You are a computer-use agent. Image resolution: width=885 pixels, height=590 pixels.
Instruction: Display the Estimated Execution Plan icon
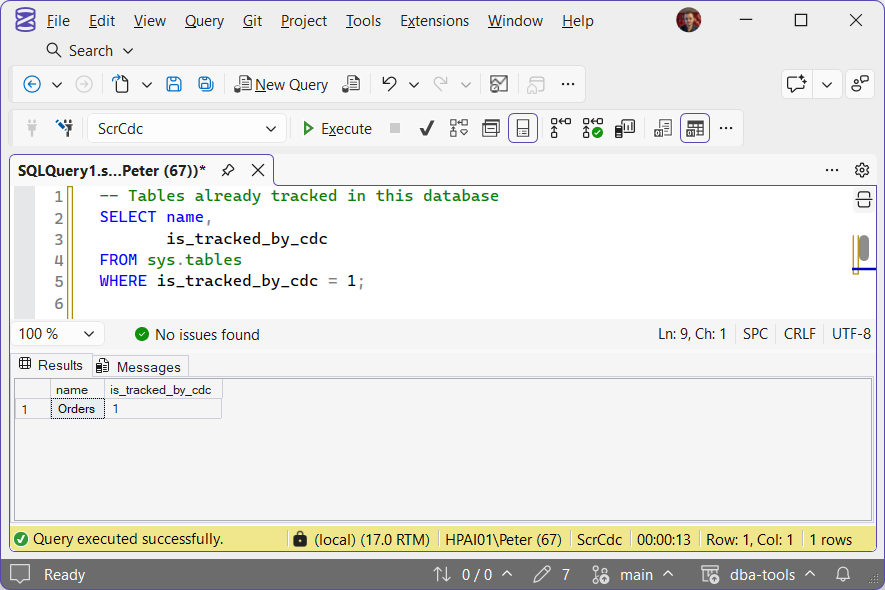(459, 128)
